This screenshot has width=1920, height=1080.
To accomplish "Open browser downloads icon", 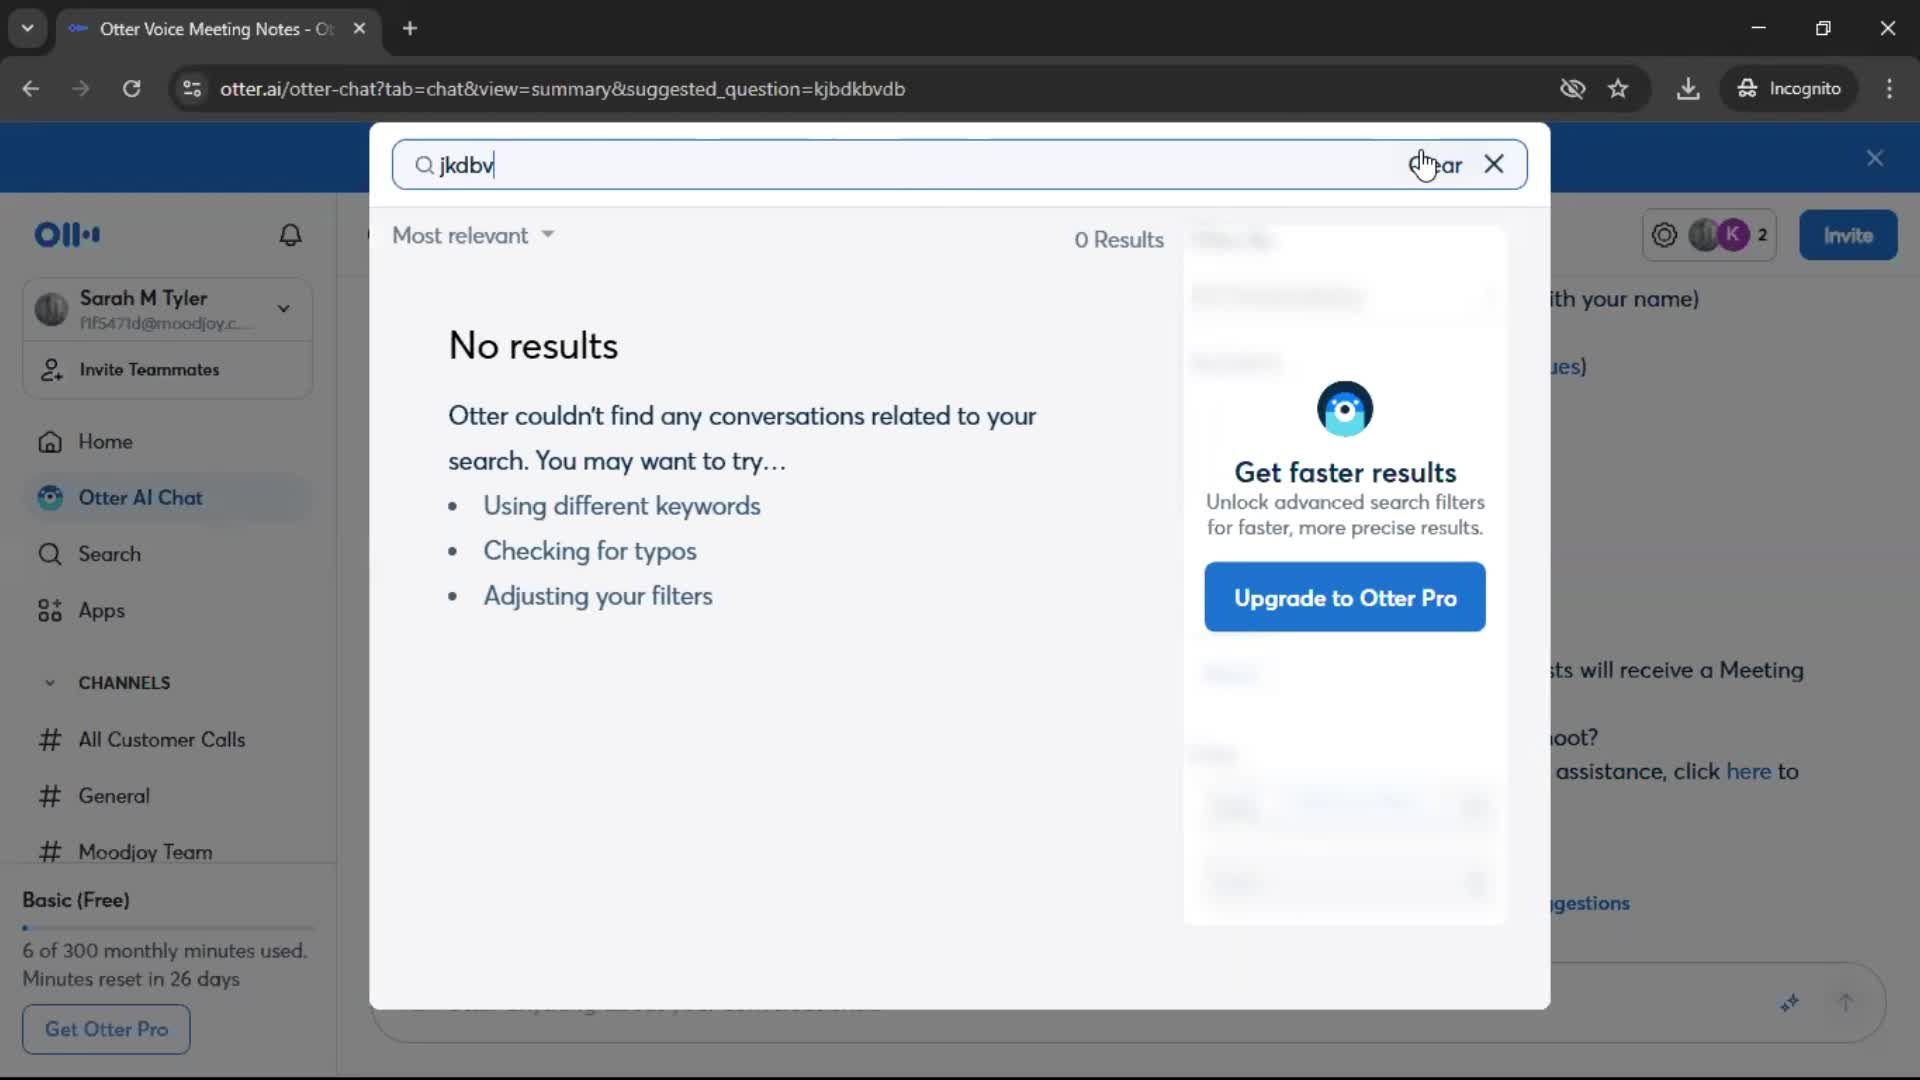I will pos(1688,89).
